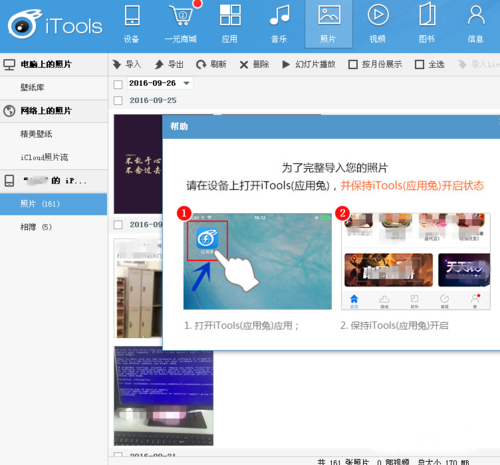Select 电脑上的照片 in sidebar
Viewport: 500px width, 465px height.
coord(54,64)
